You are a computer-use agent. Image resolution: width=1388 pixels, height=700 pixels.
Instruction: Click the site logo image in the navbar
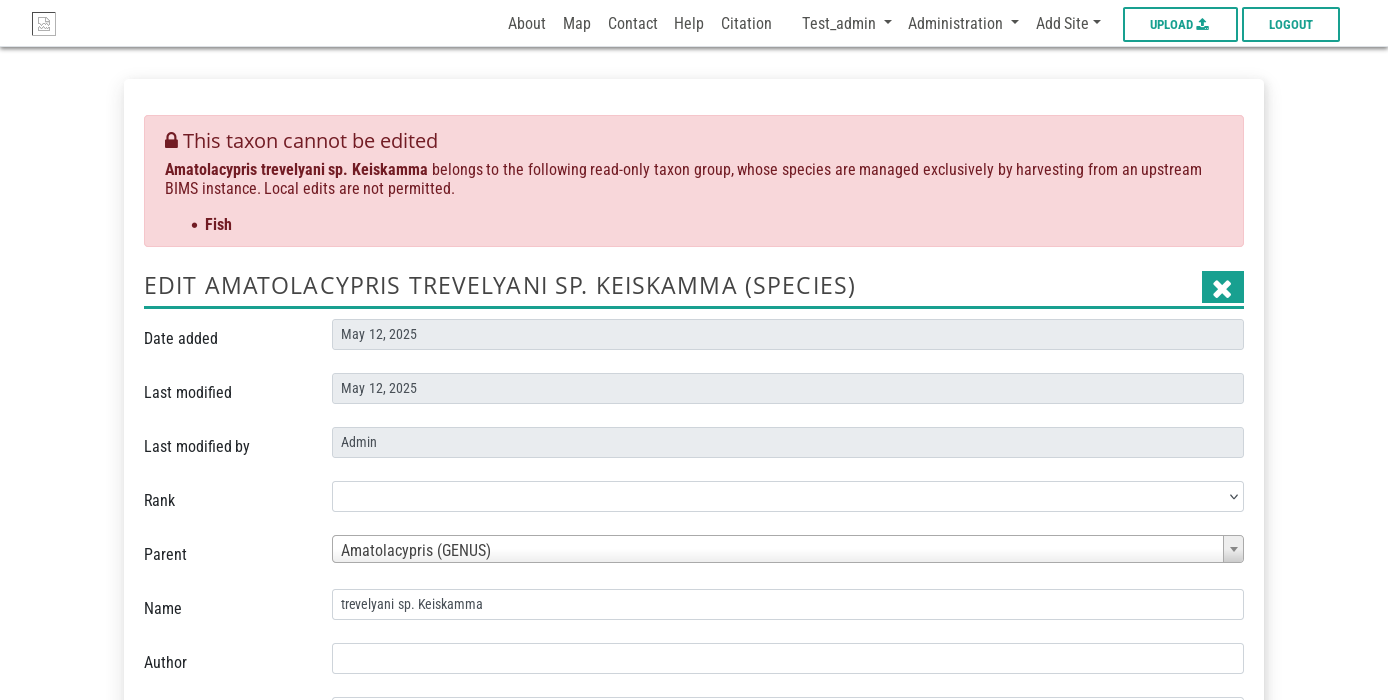coord(44,24)
